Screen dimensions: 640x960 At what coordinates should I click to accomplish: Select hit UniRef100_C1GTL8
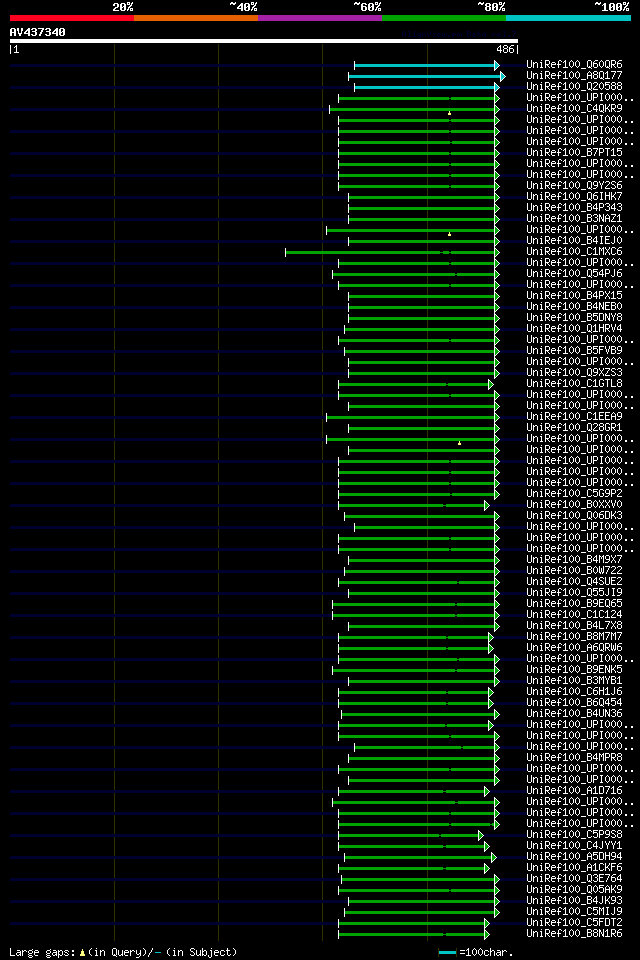[x=574, y=384]
